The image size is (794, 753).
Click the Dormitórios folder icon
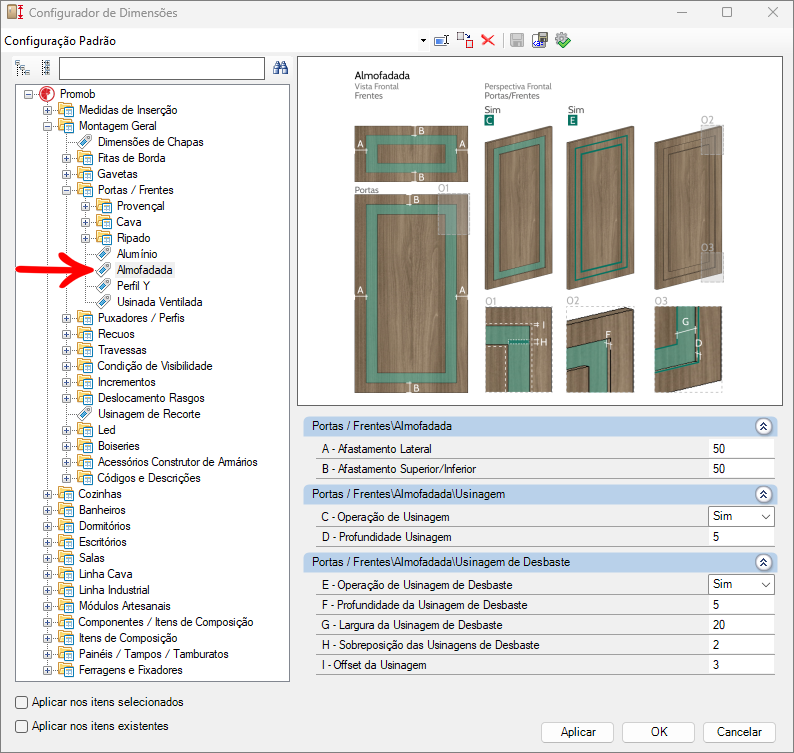coord(66,526)
